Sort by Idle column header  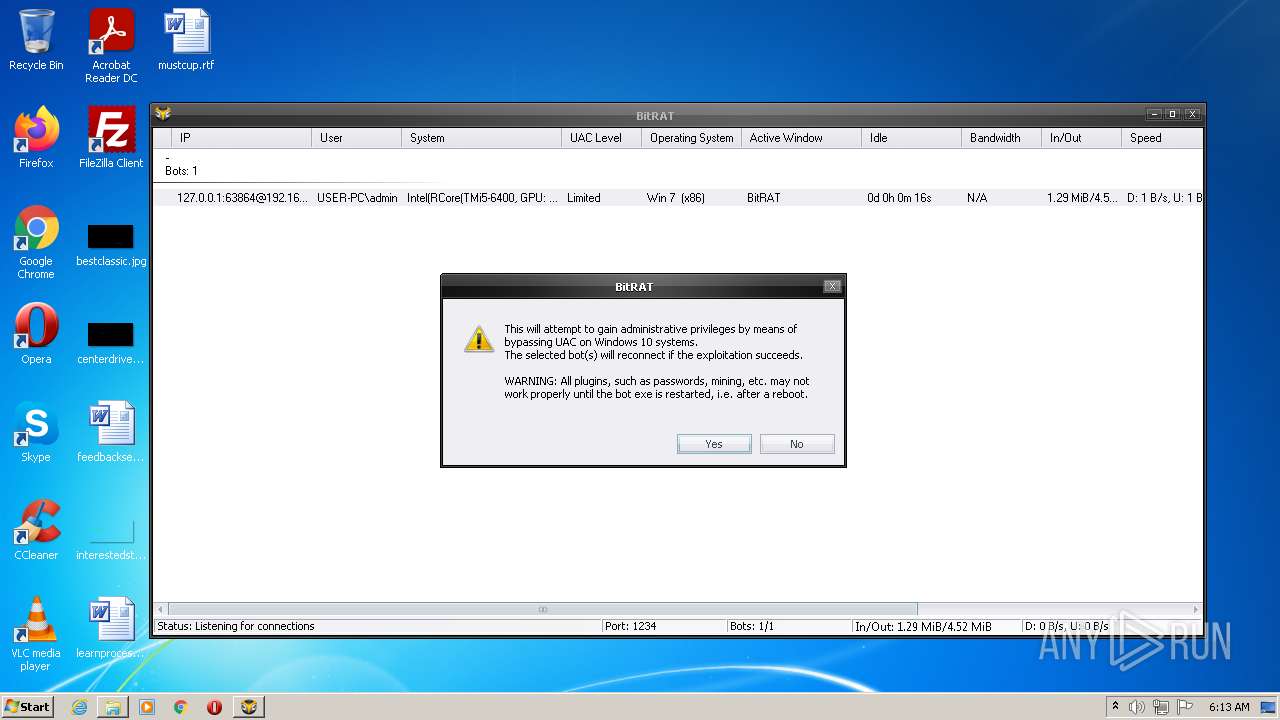click(x=912, y=138)
